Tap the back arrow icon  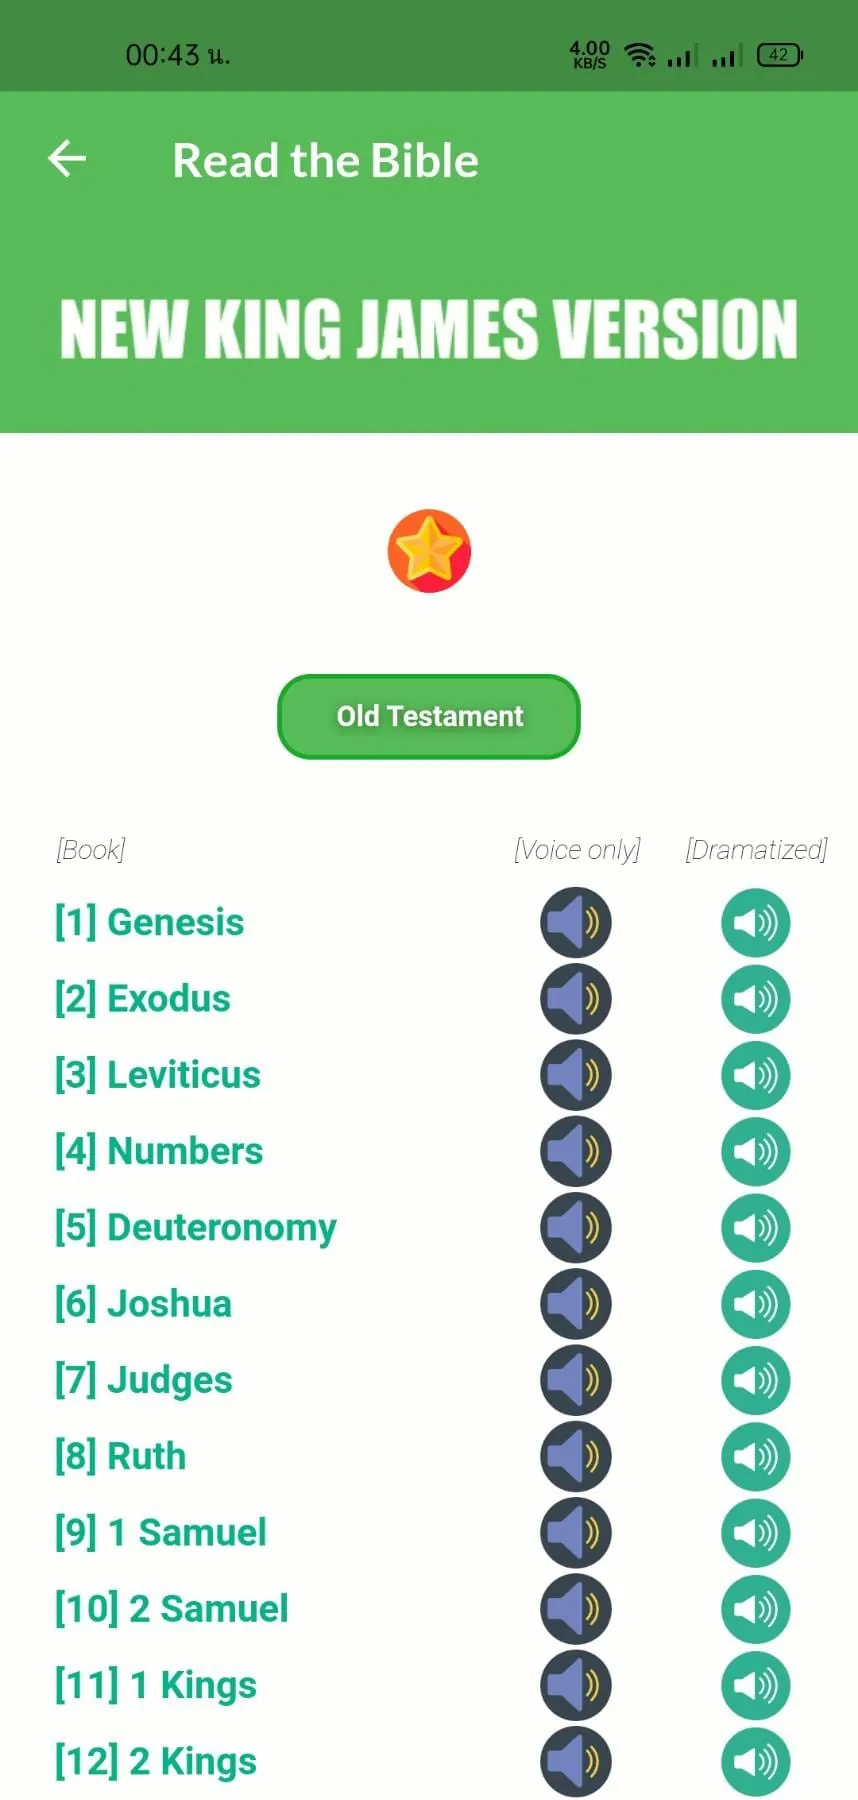click(67, 159)
